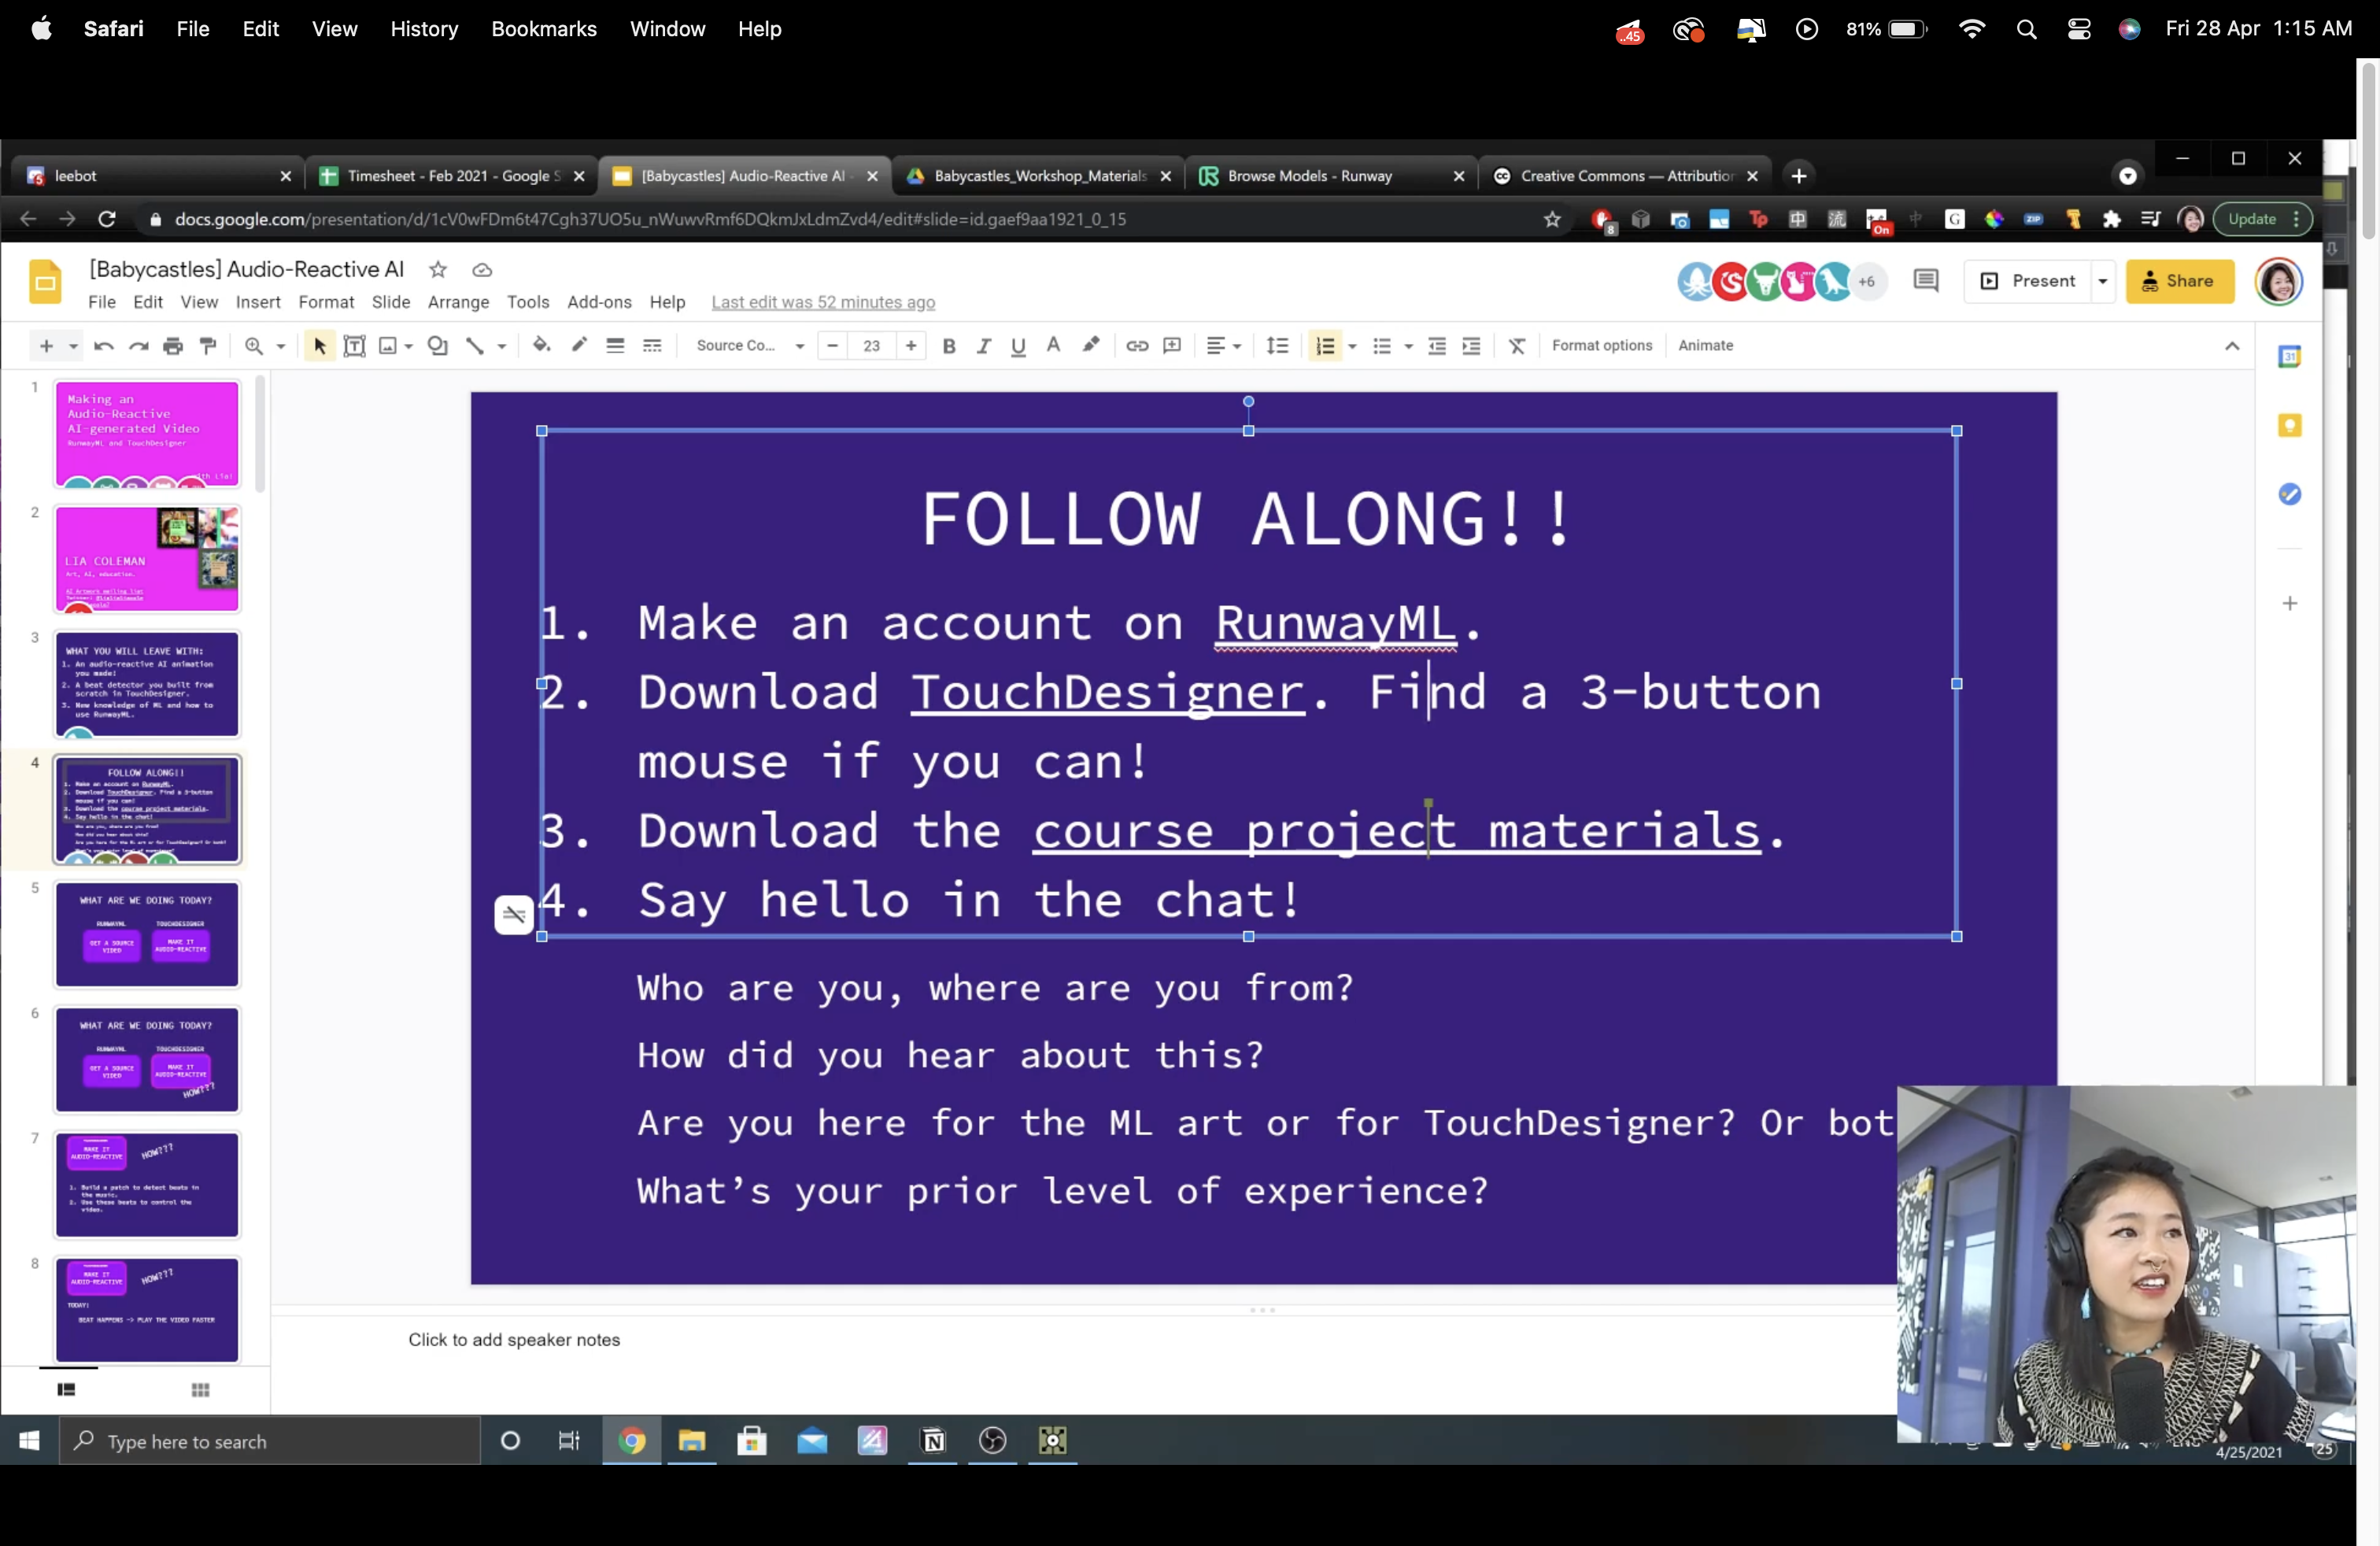Toggle Bold formatting

click(949, 346)
